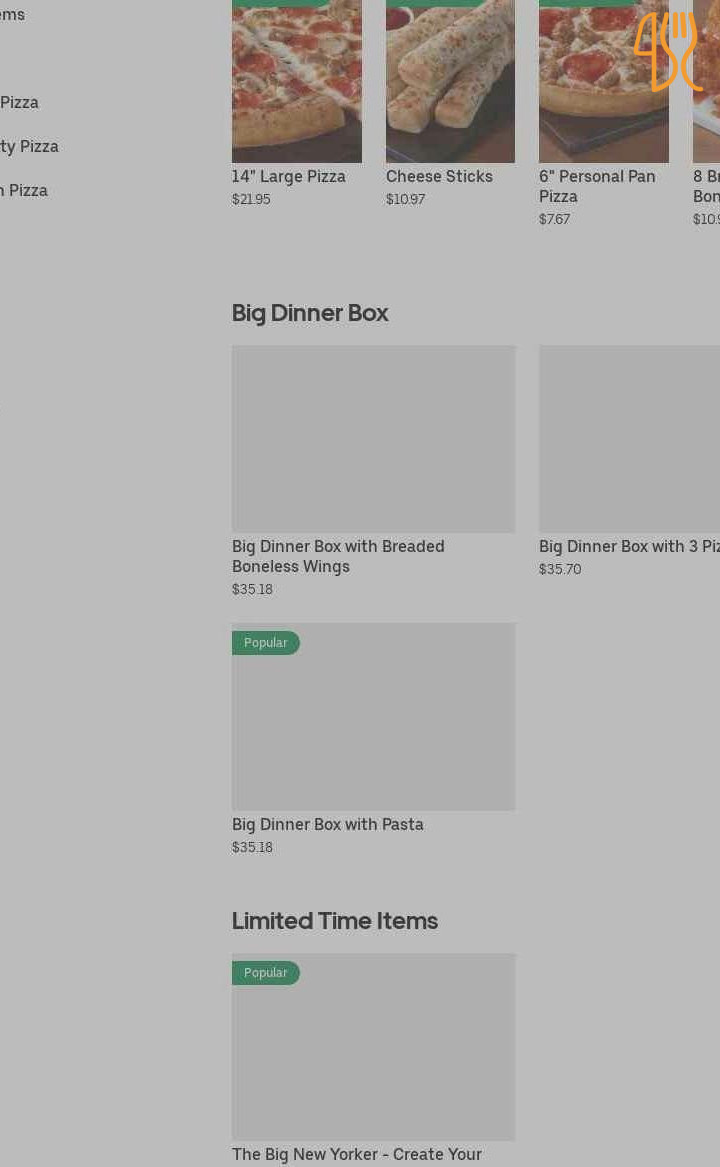Screen dimensions: 720x1167
Task: Open Big Dinner Box with Pasta image
Action: (373, 717)
